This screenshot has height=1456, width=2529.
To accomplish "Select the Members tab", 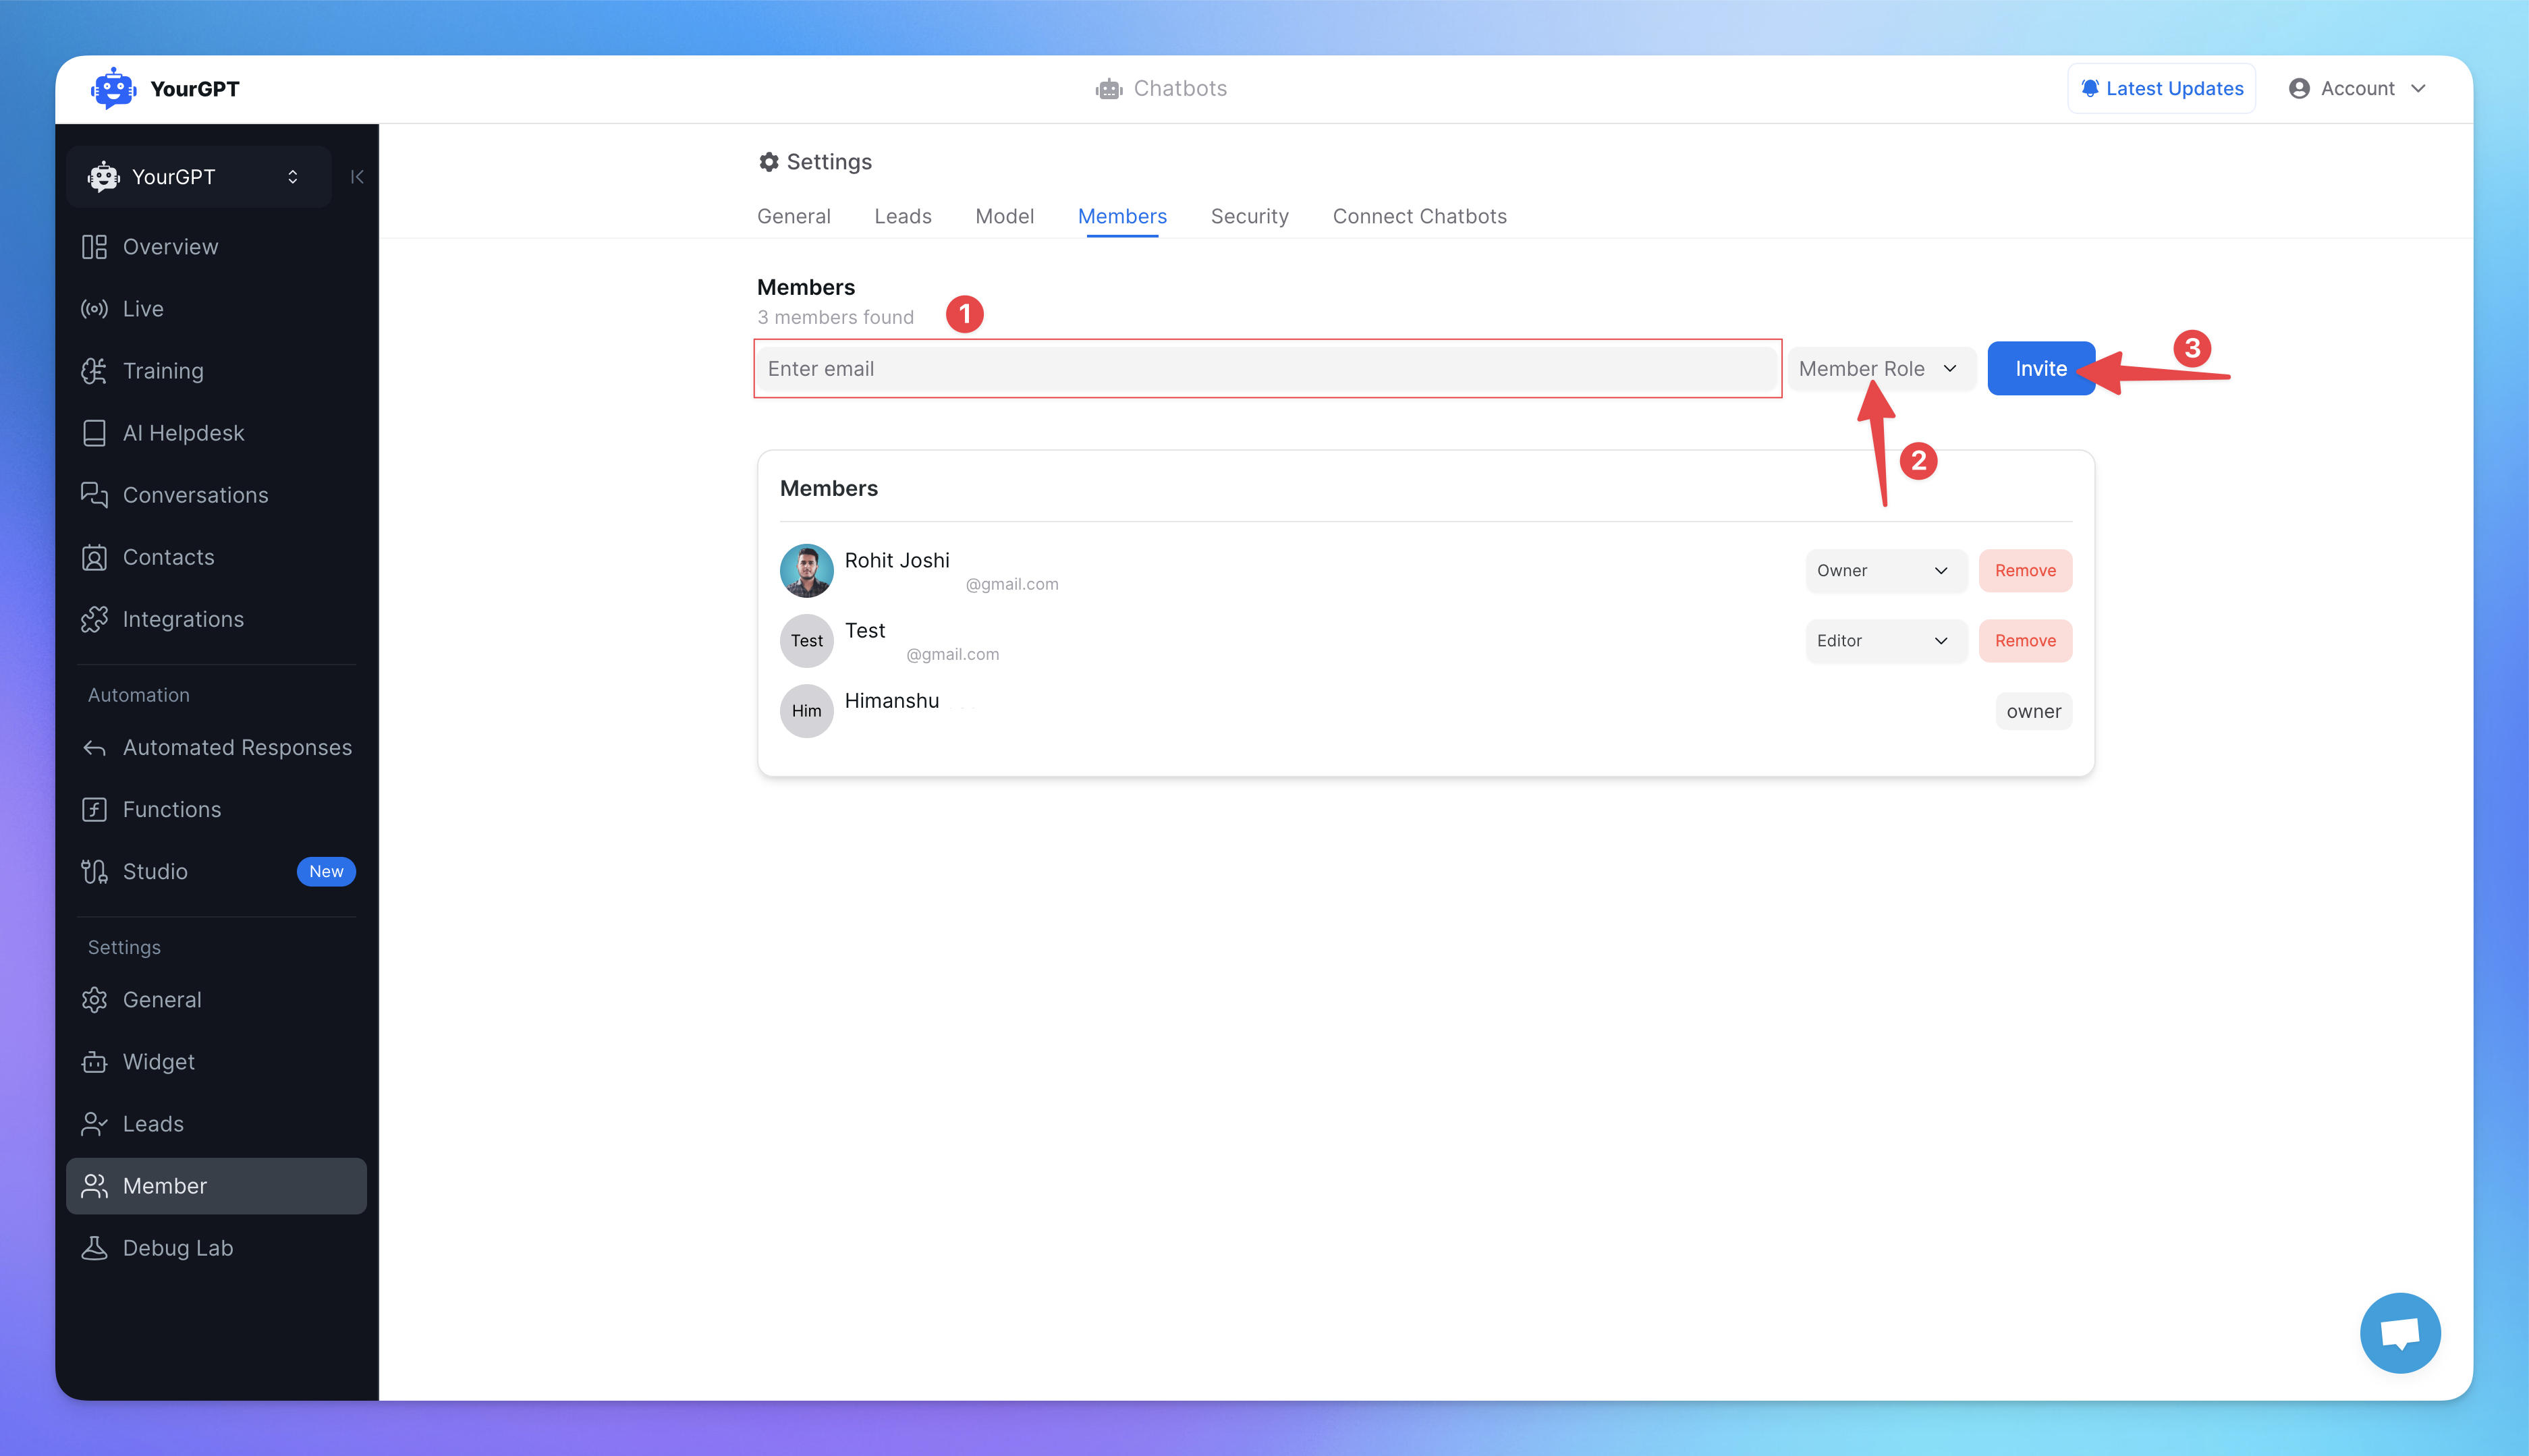I will pyautogui.click(x=1122, y=216).
